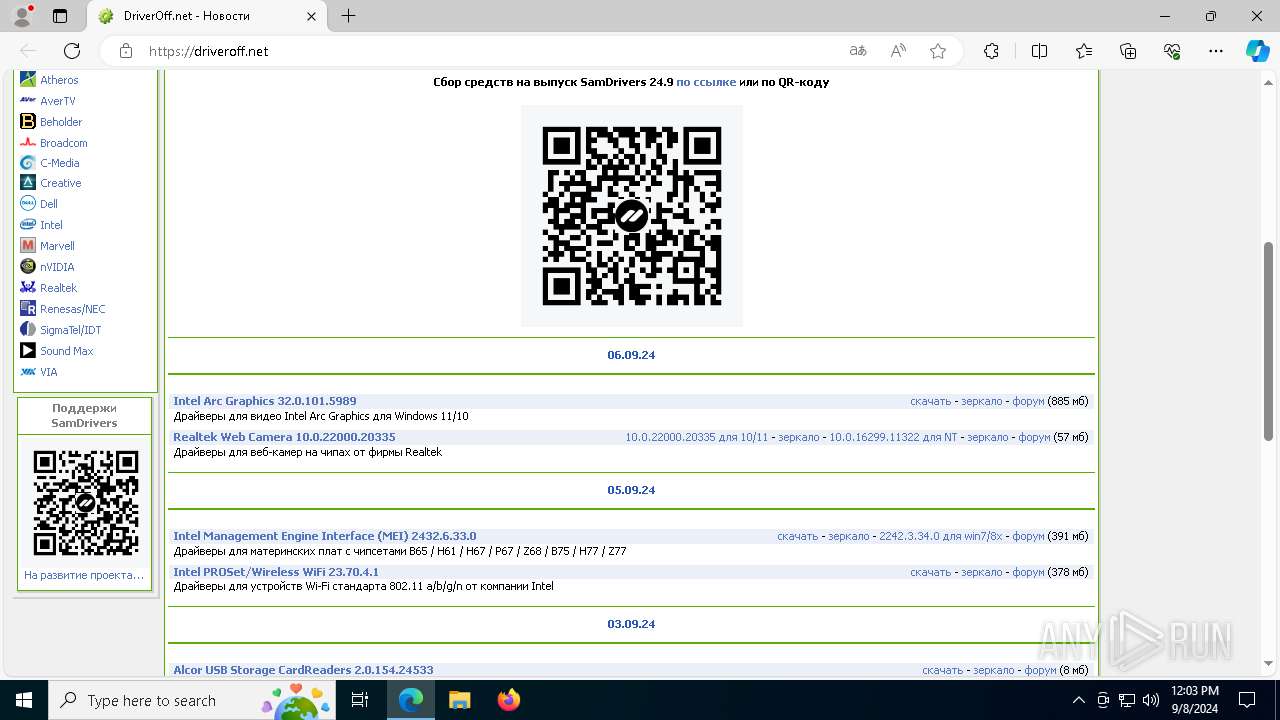Click the Atheros brand icon
This screenshot has width=1280, height=720.
point(28,80)
